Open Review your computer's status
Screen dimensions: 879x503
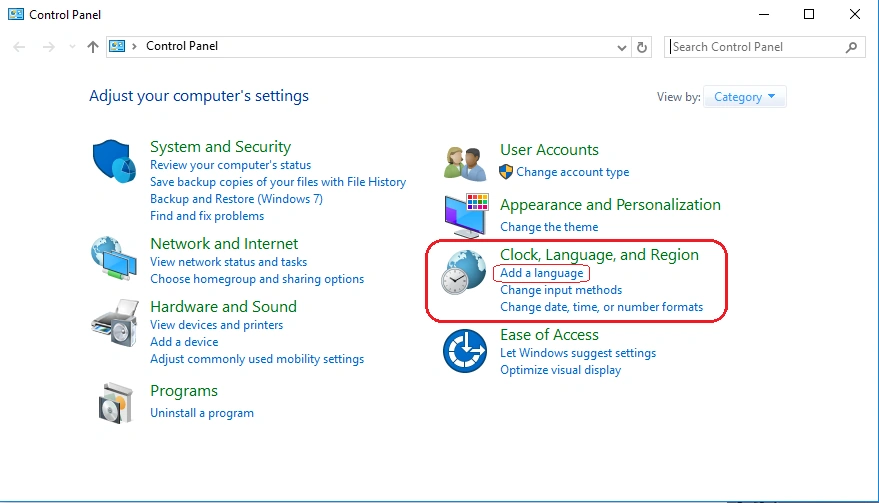coord(230,165)
